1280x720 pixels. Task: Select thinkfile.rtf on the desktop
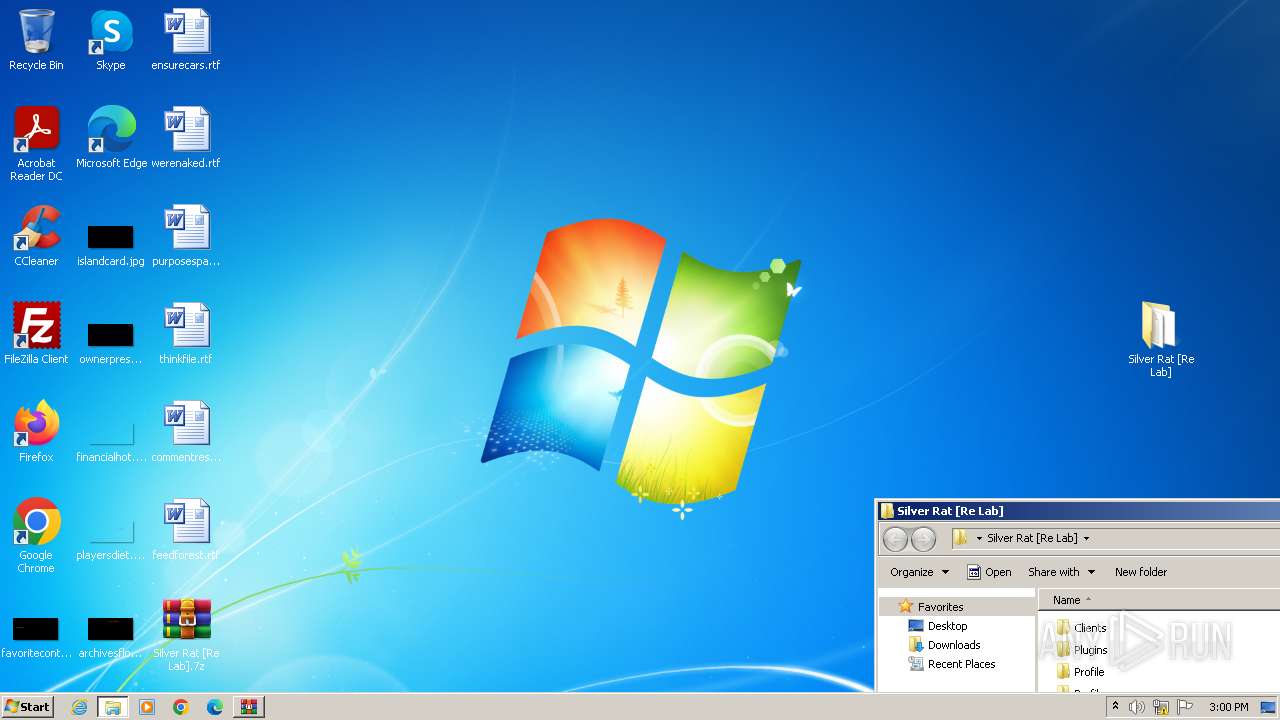pos(186,334)
